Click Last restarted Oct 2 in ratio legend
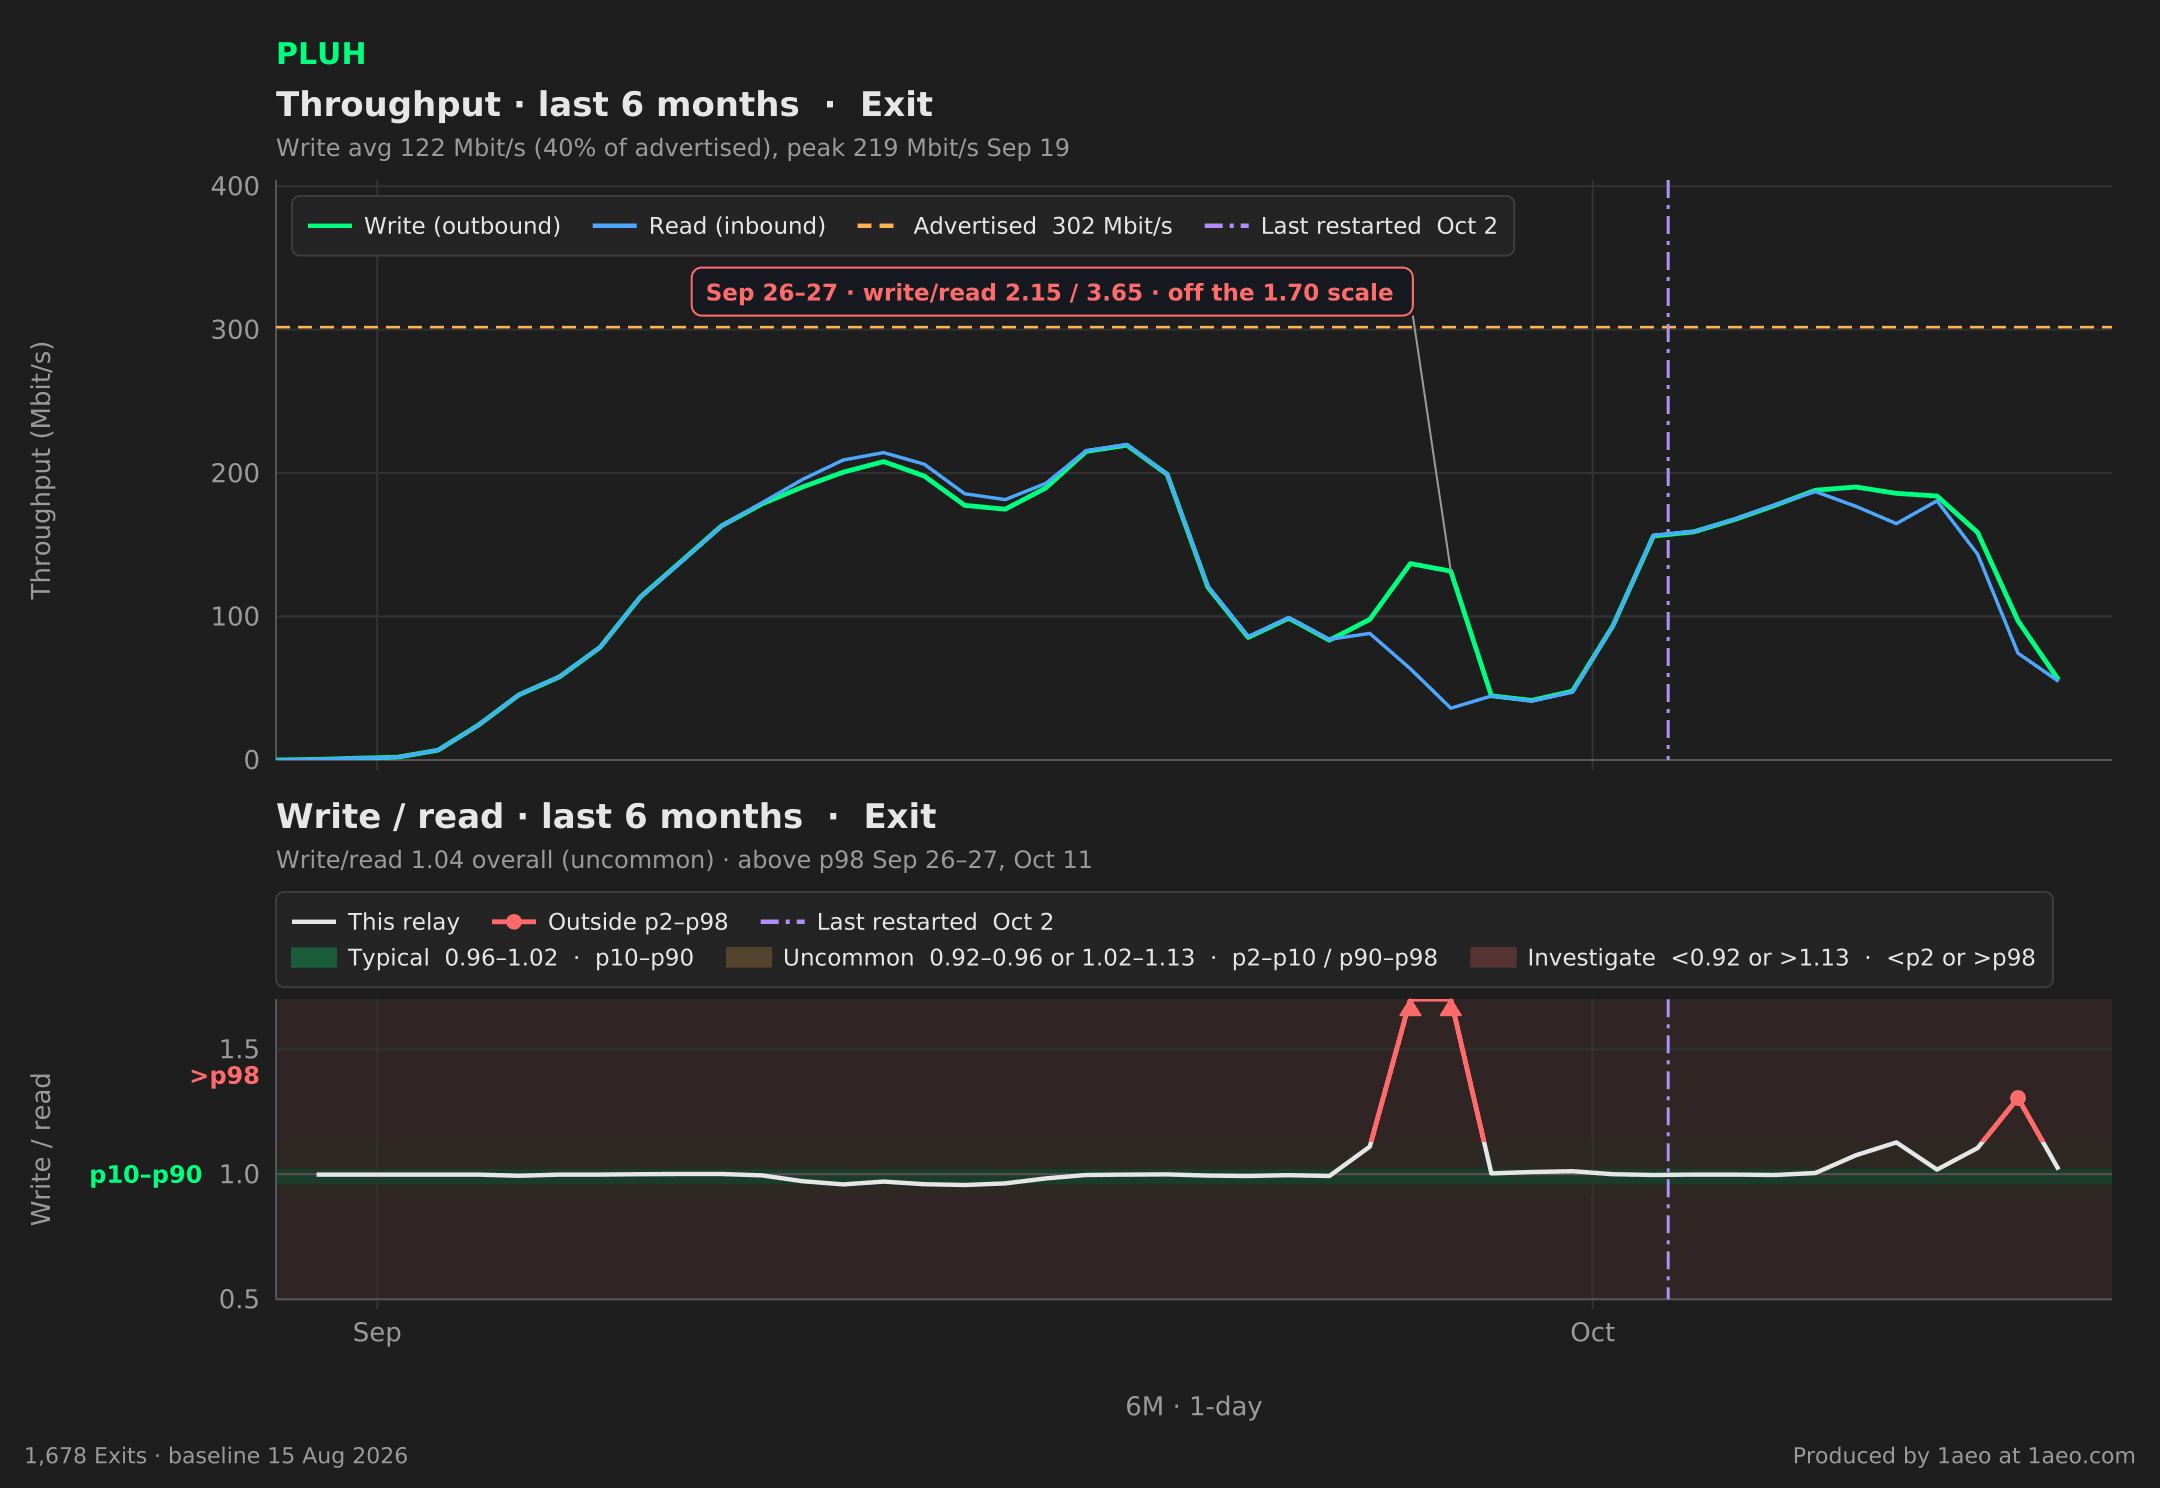2160x1488 pixels. [907, 922]
